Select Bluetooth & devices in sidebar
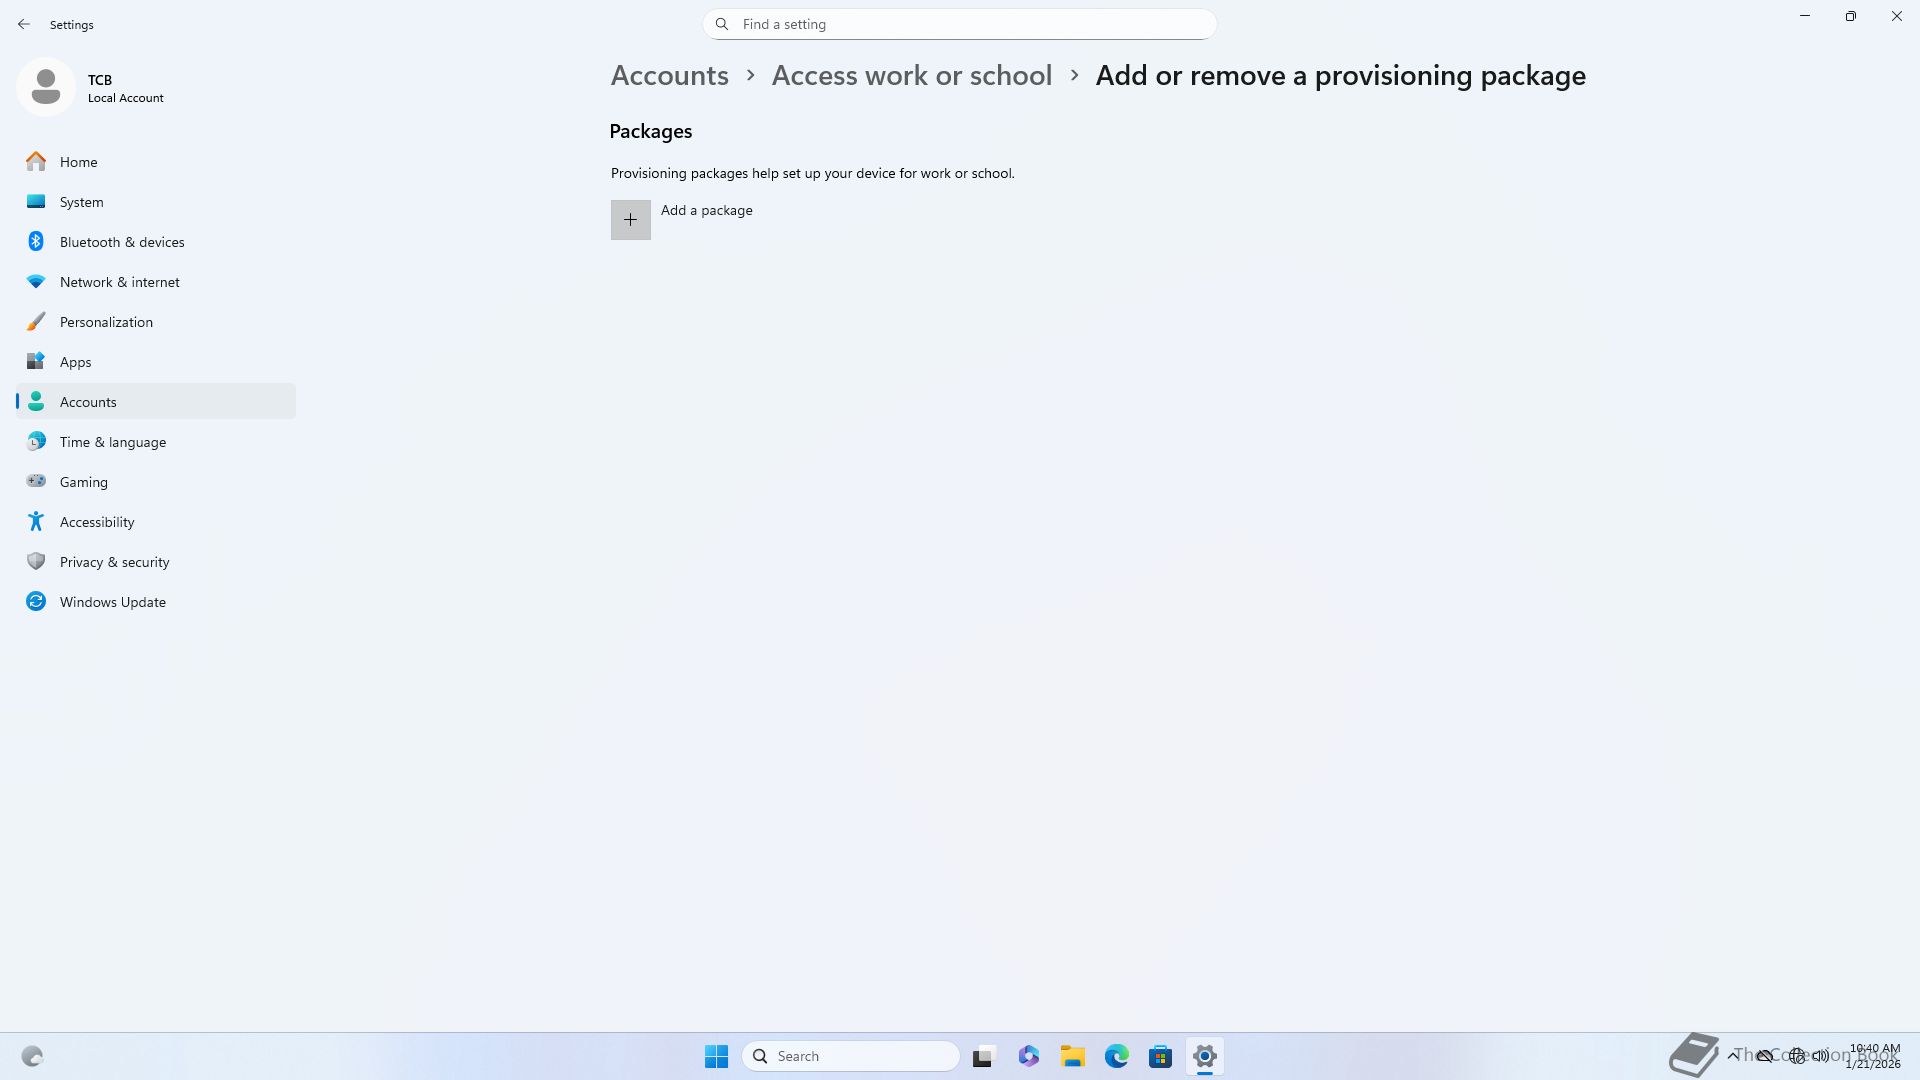The height and width of the screenshot is (1080, 1920). coord(121,242)
